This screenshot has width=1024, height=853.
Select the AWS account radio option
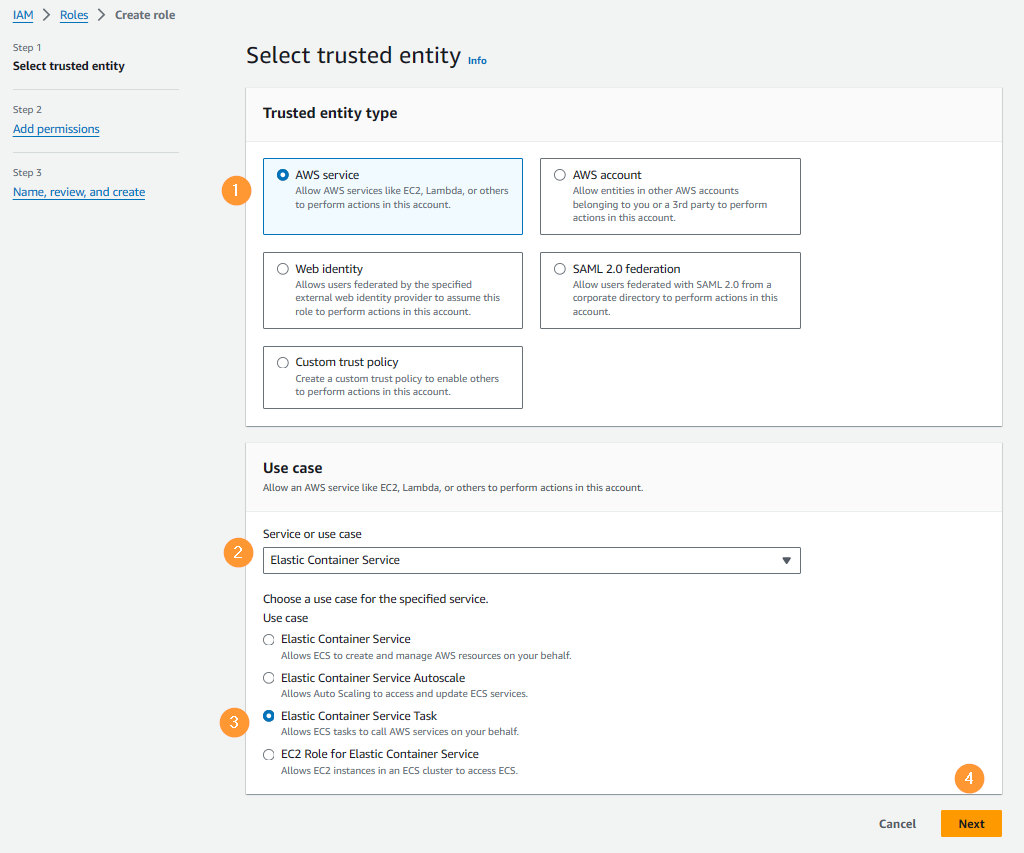click(560, 175)
